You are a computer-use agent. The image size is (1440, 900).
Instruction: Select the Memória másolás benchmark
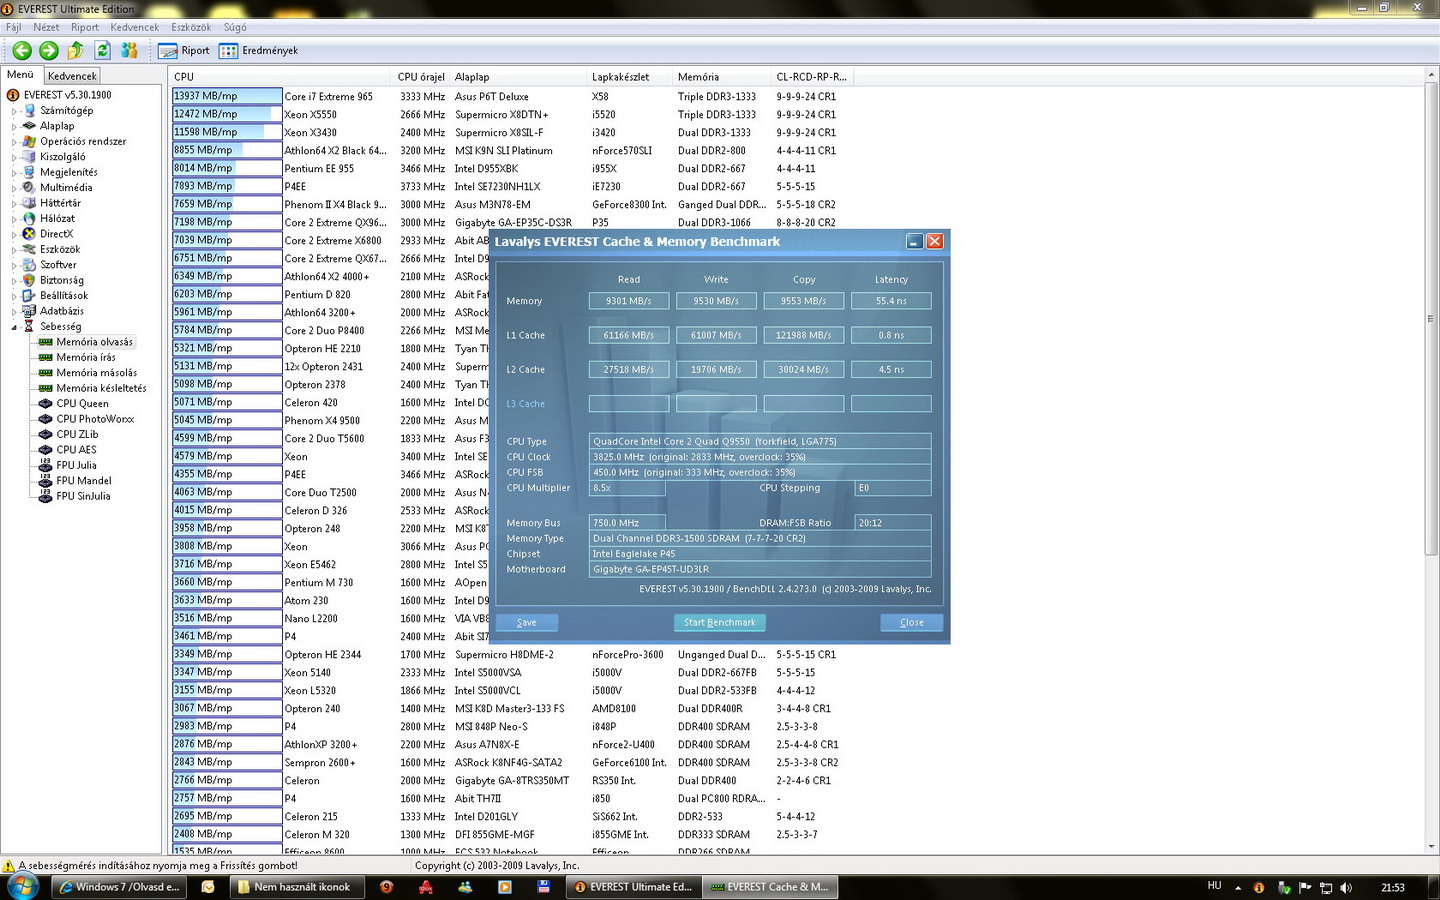(97, 373)
